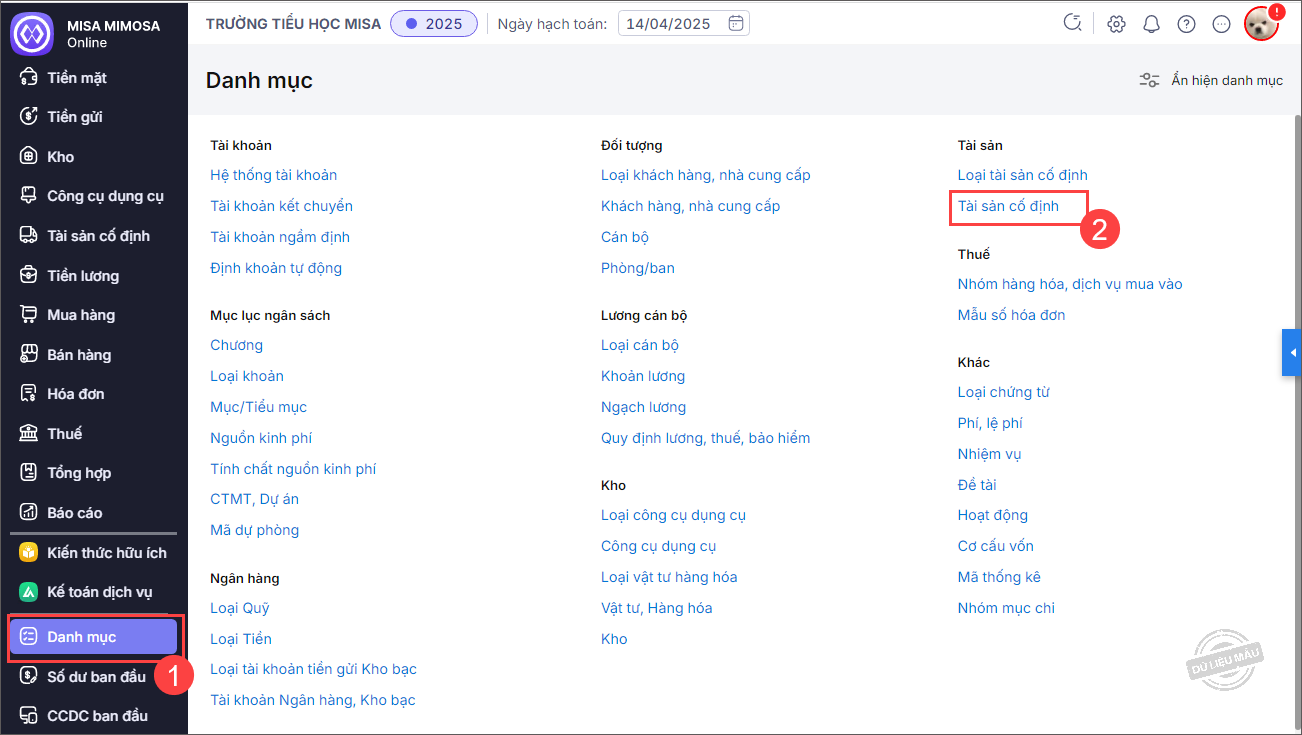1302x735 pixels.
Task: Open the notifications bell
Action: click(1151, 24)
